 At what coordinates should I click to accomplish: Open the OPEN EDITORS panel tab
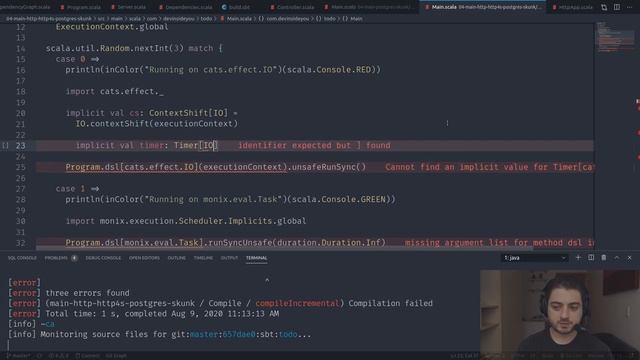click(x=144, y=258)
